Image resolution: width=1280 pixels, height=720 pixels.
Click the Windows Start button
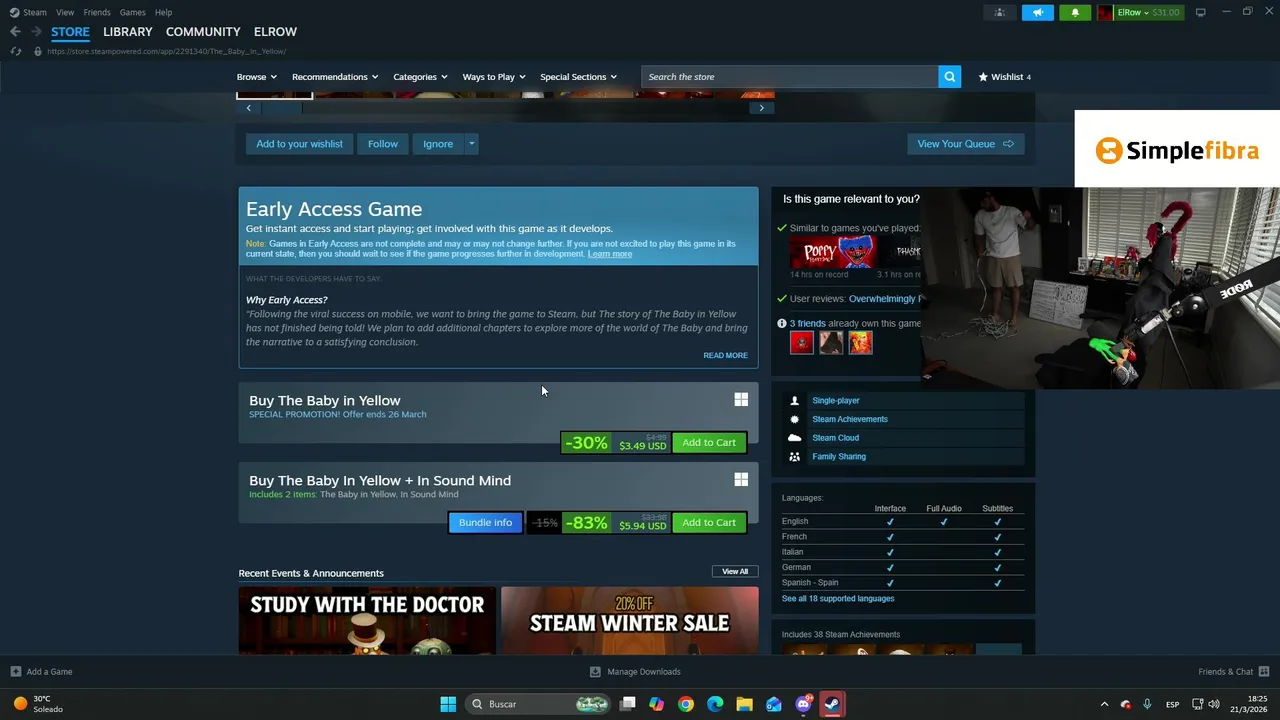(x=448, y=704)
